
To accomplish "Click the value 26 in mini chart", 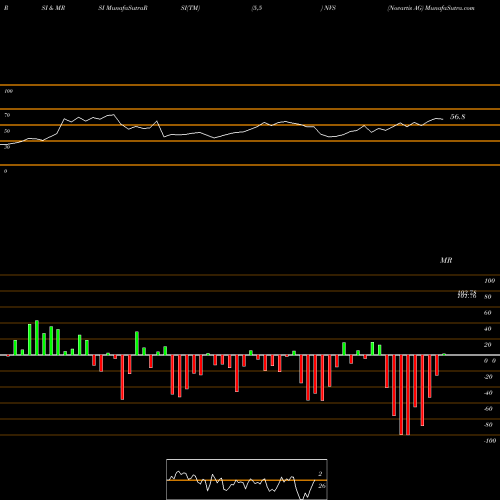I will (x=321, y=486).
